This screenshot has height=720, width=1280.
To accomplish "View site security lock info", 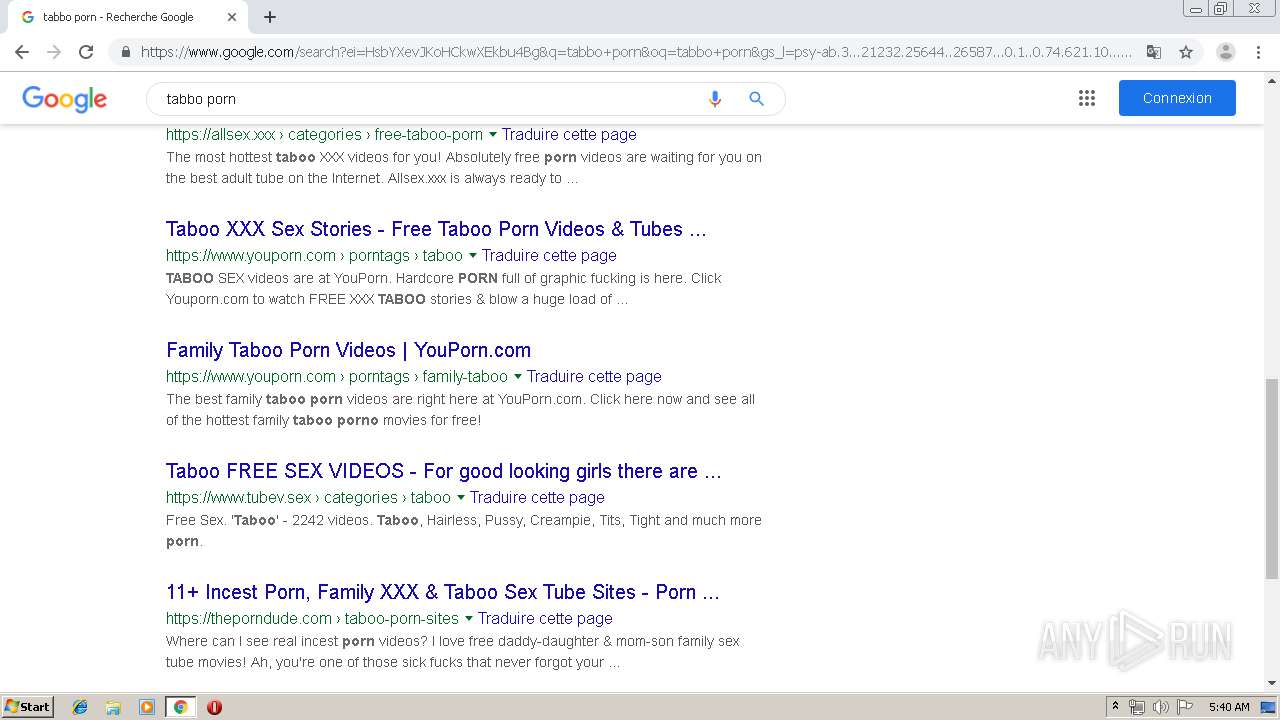I will (x=126, y=52).
